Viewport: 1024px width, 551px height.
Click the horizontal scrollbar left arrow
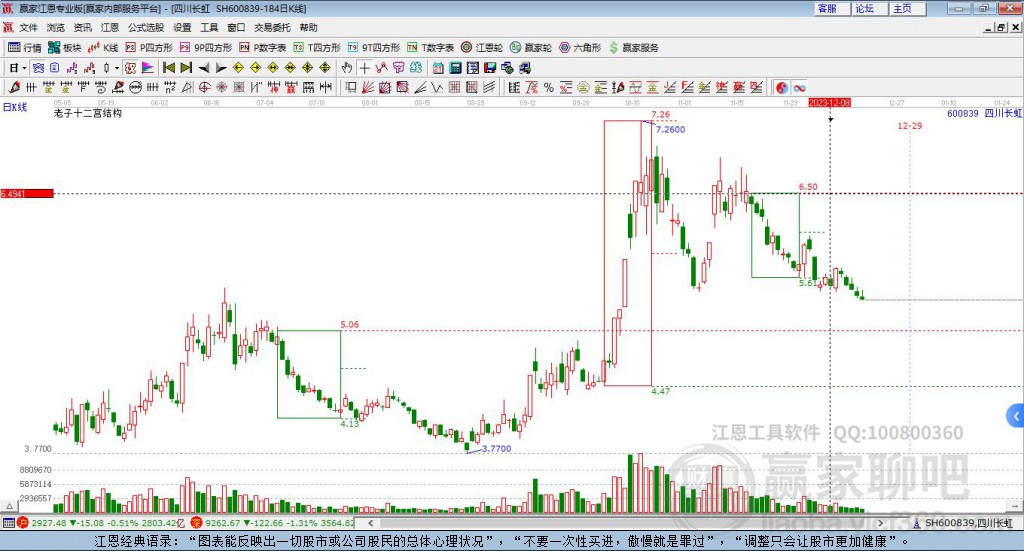coord(371,523)
